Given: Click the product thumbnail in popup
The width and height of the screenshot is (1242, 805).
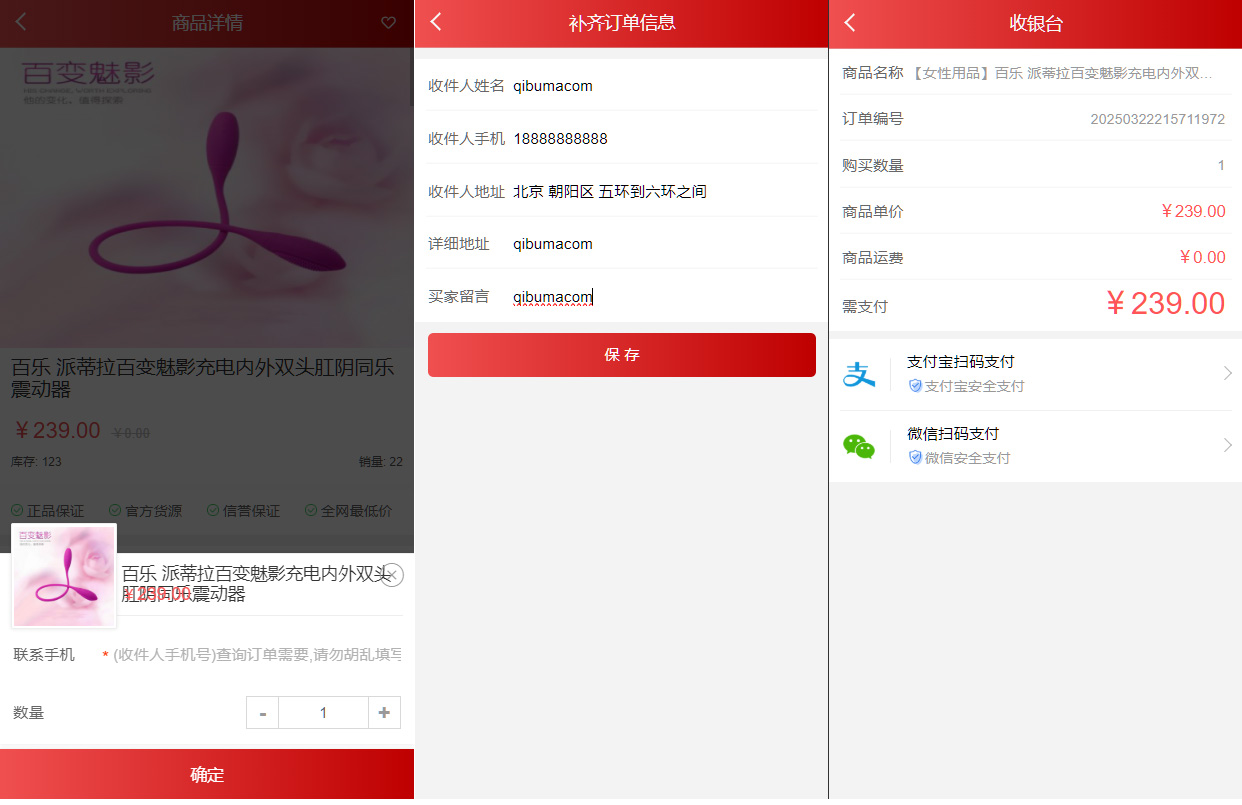Looking at the screenshot, I should 64,576.
